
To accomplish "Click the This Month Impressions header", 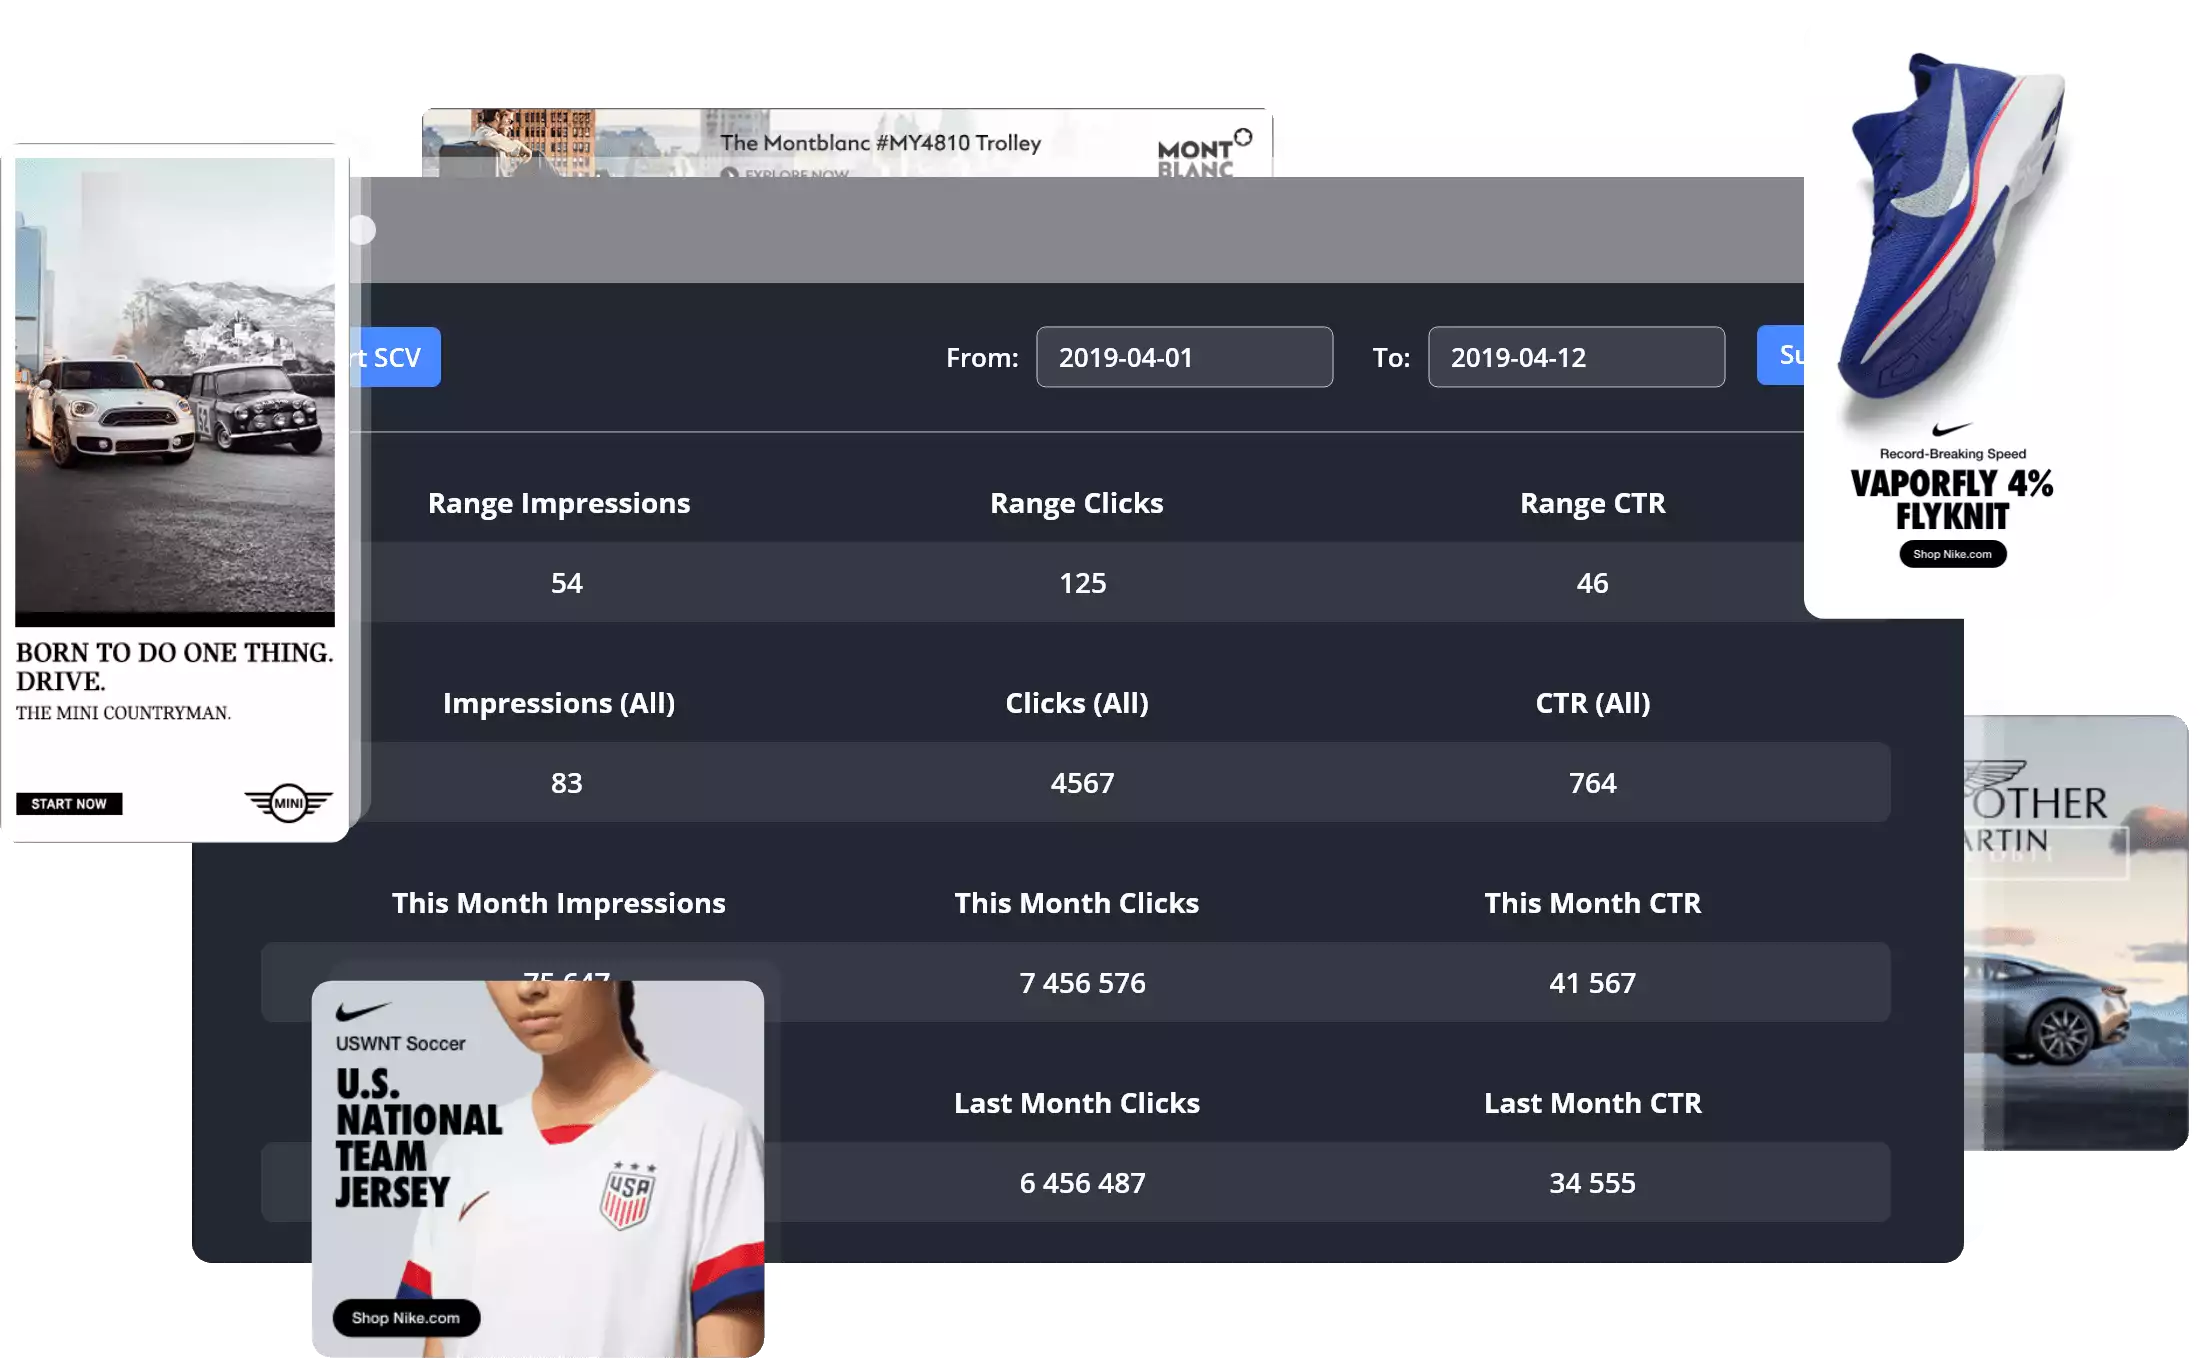I will 559,903.
